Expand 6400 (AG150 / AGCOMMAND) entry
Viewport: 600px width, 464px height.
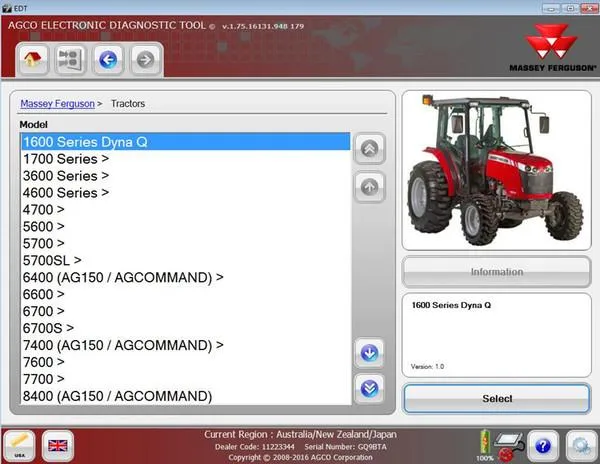coord(186,277)
